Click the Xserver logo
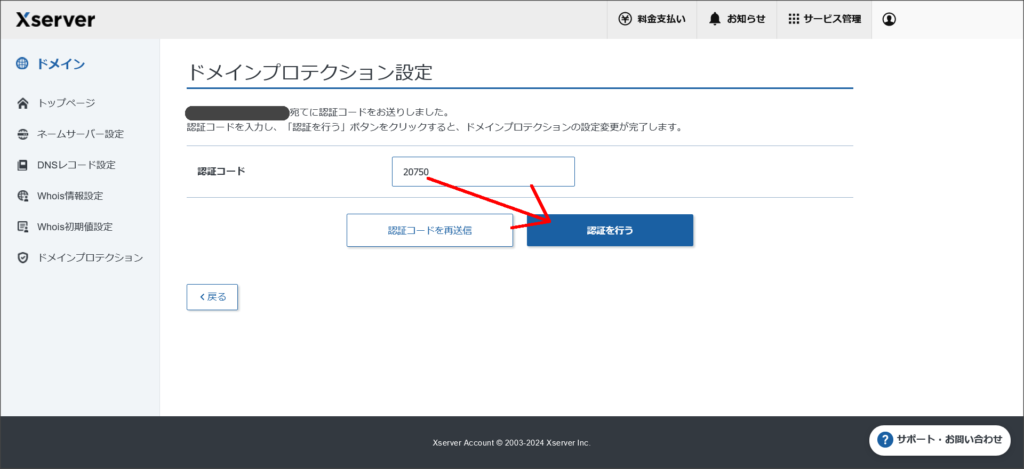 [x=56, y=20]
